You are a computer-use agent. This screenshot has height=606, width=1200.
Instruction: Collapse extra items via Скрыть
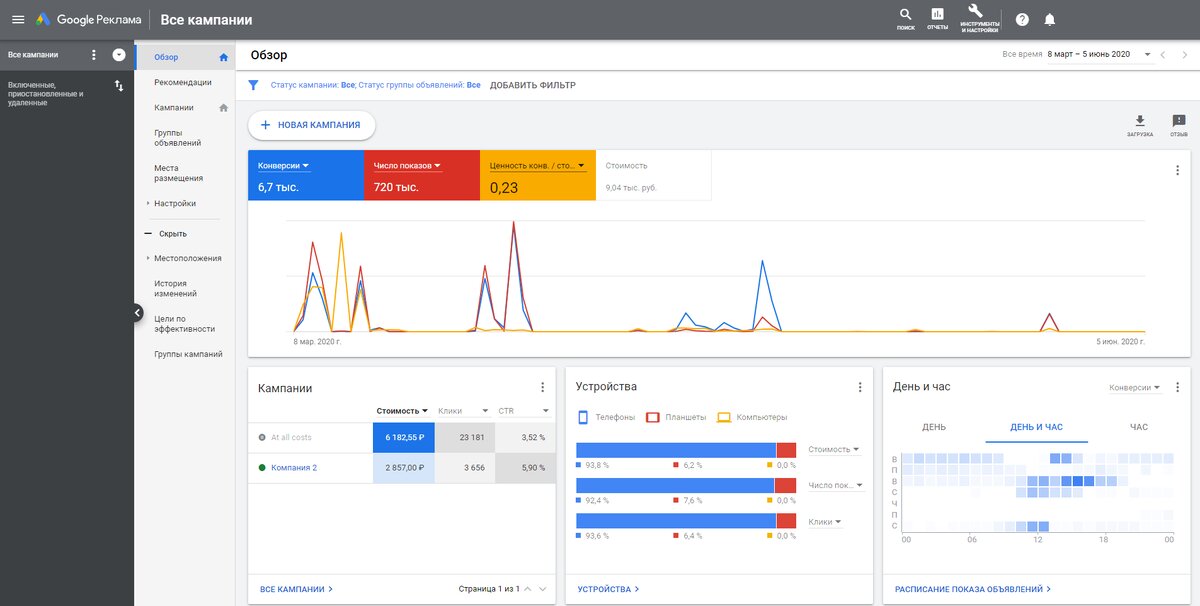click(166, 233)
